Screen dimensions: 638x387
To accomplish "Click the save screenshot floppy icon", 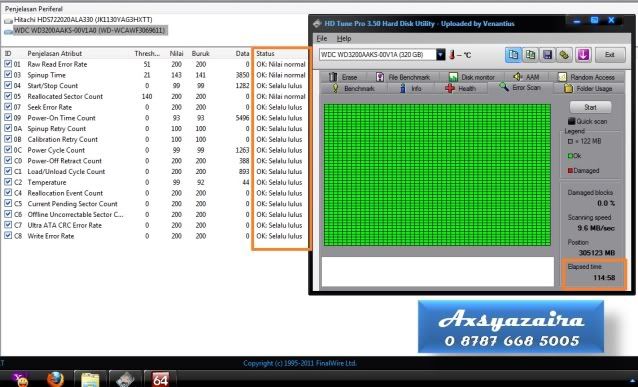I will click(547, 55).
